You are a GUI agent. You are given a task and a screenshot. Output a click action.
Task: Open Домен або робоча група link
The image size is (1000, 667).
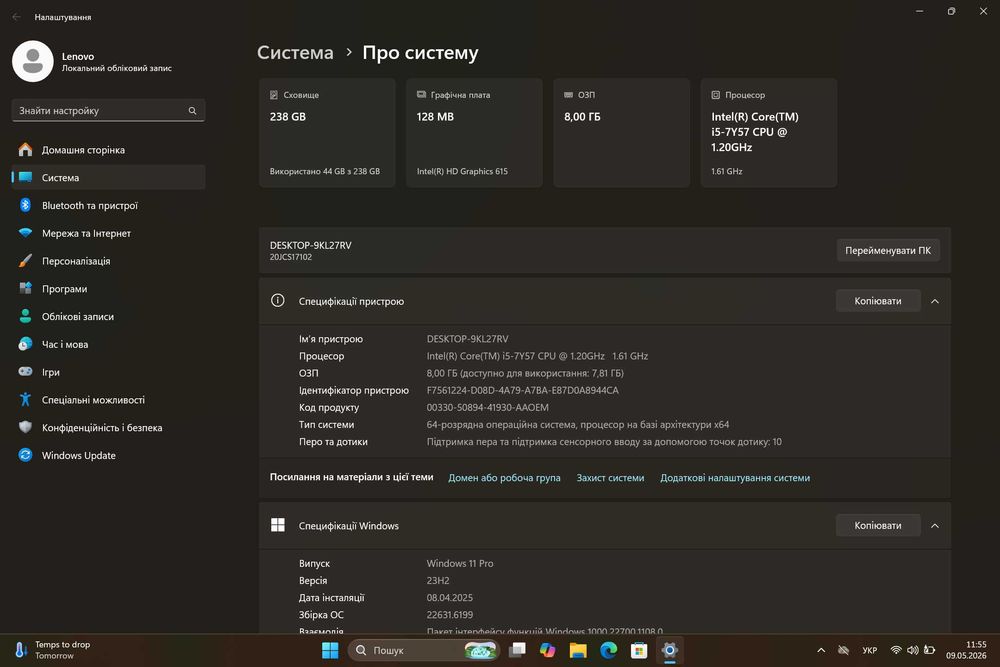tap(504, 478)
